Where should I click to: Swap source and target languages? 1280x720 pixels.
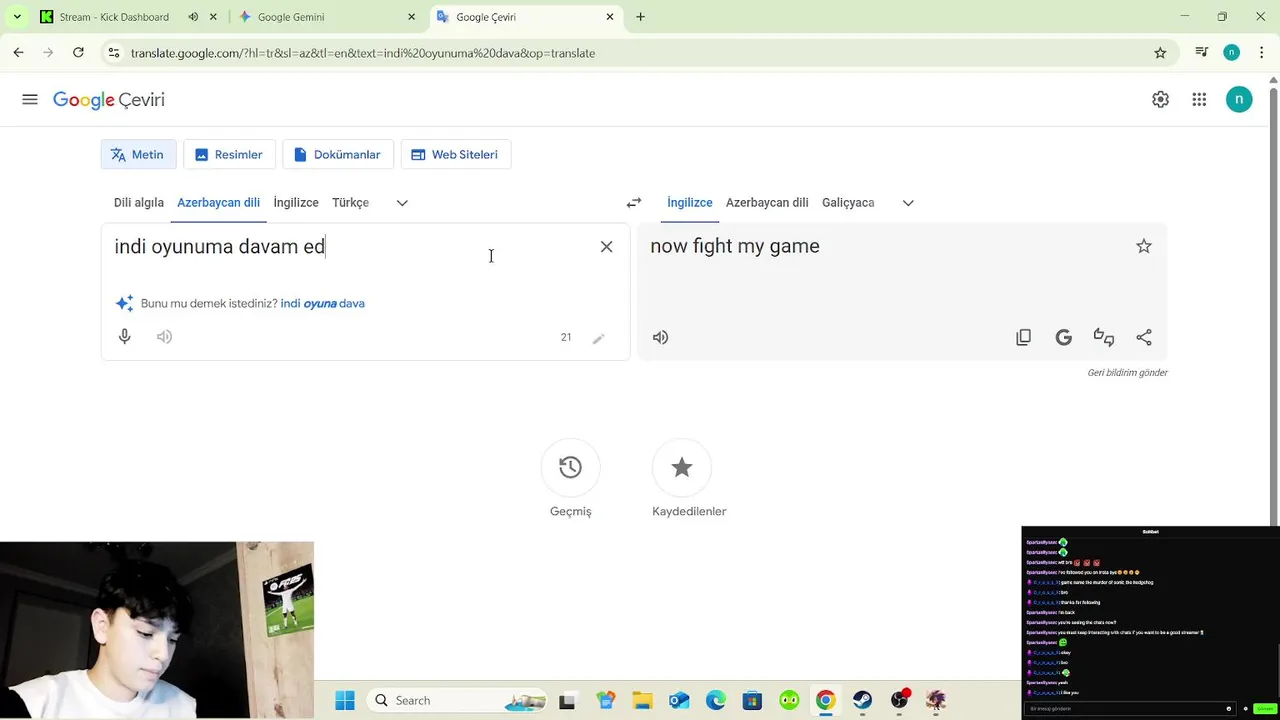pos(634,203)
